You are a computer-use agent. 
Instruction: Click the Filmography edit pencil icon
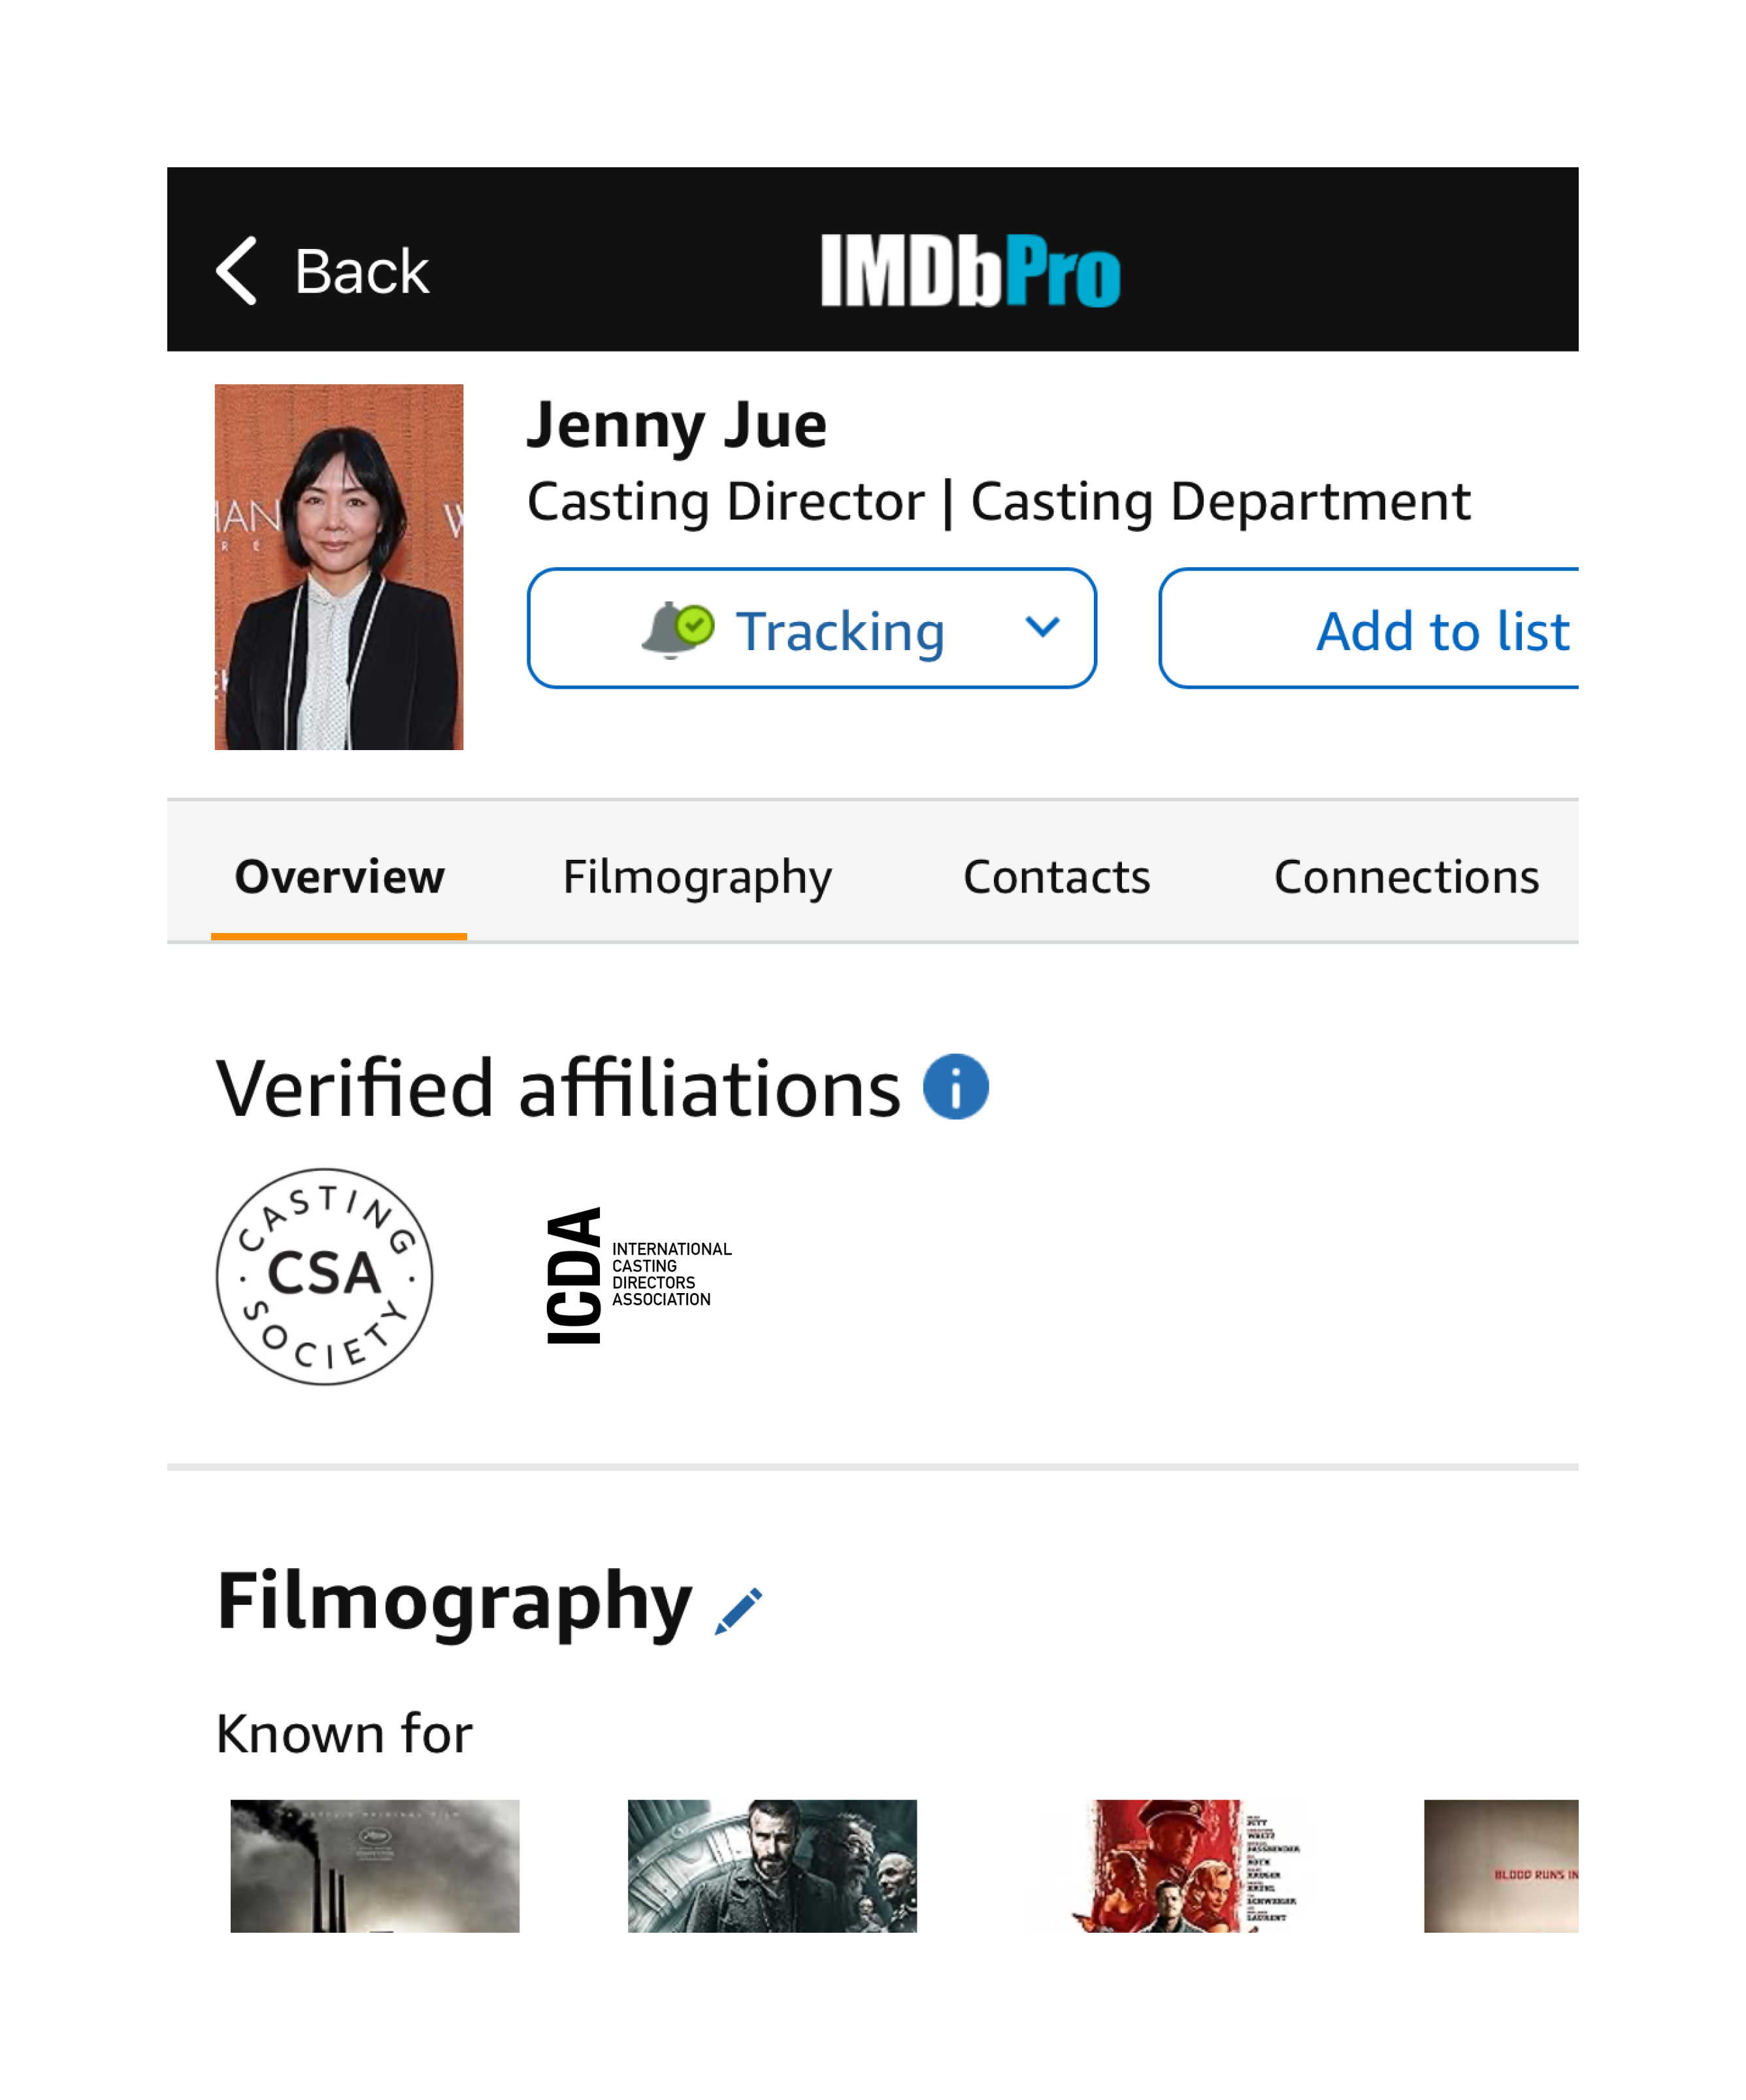click(x=739, y=1611)
